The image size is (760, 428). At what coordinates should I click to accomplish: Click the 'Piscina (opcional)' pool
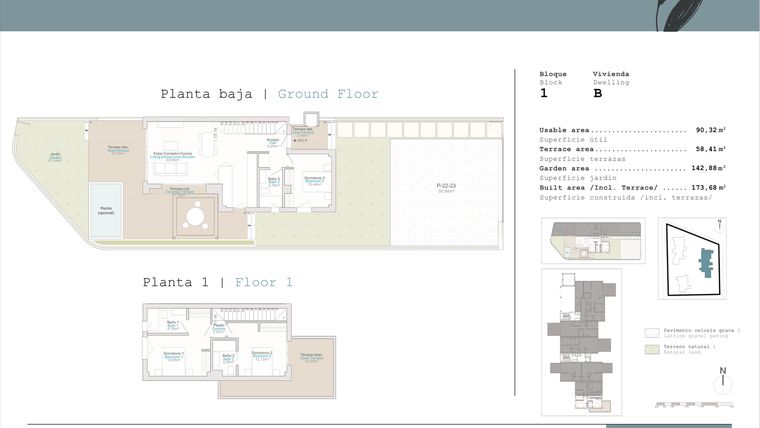click(x=106, y=210)
